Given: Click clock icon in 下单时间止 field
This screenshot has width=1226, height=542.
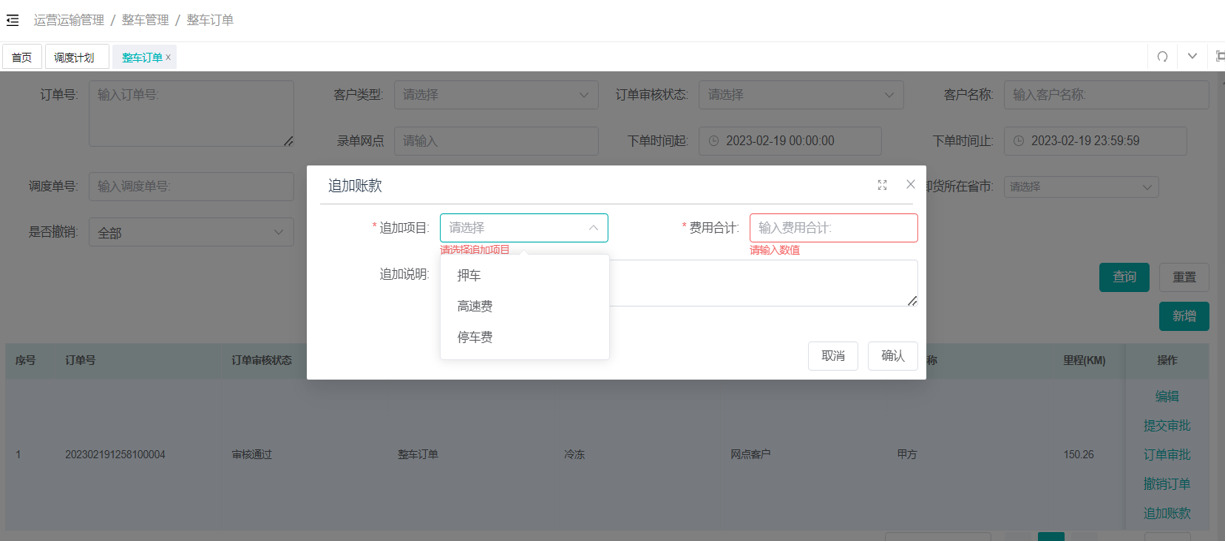Looking at the screenshot, I should [x=1018, y=141].
